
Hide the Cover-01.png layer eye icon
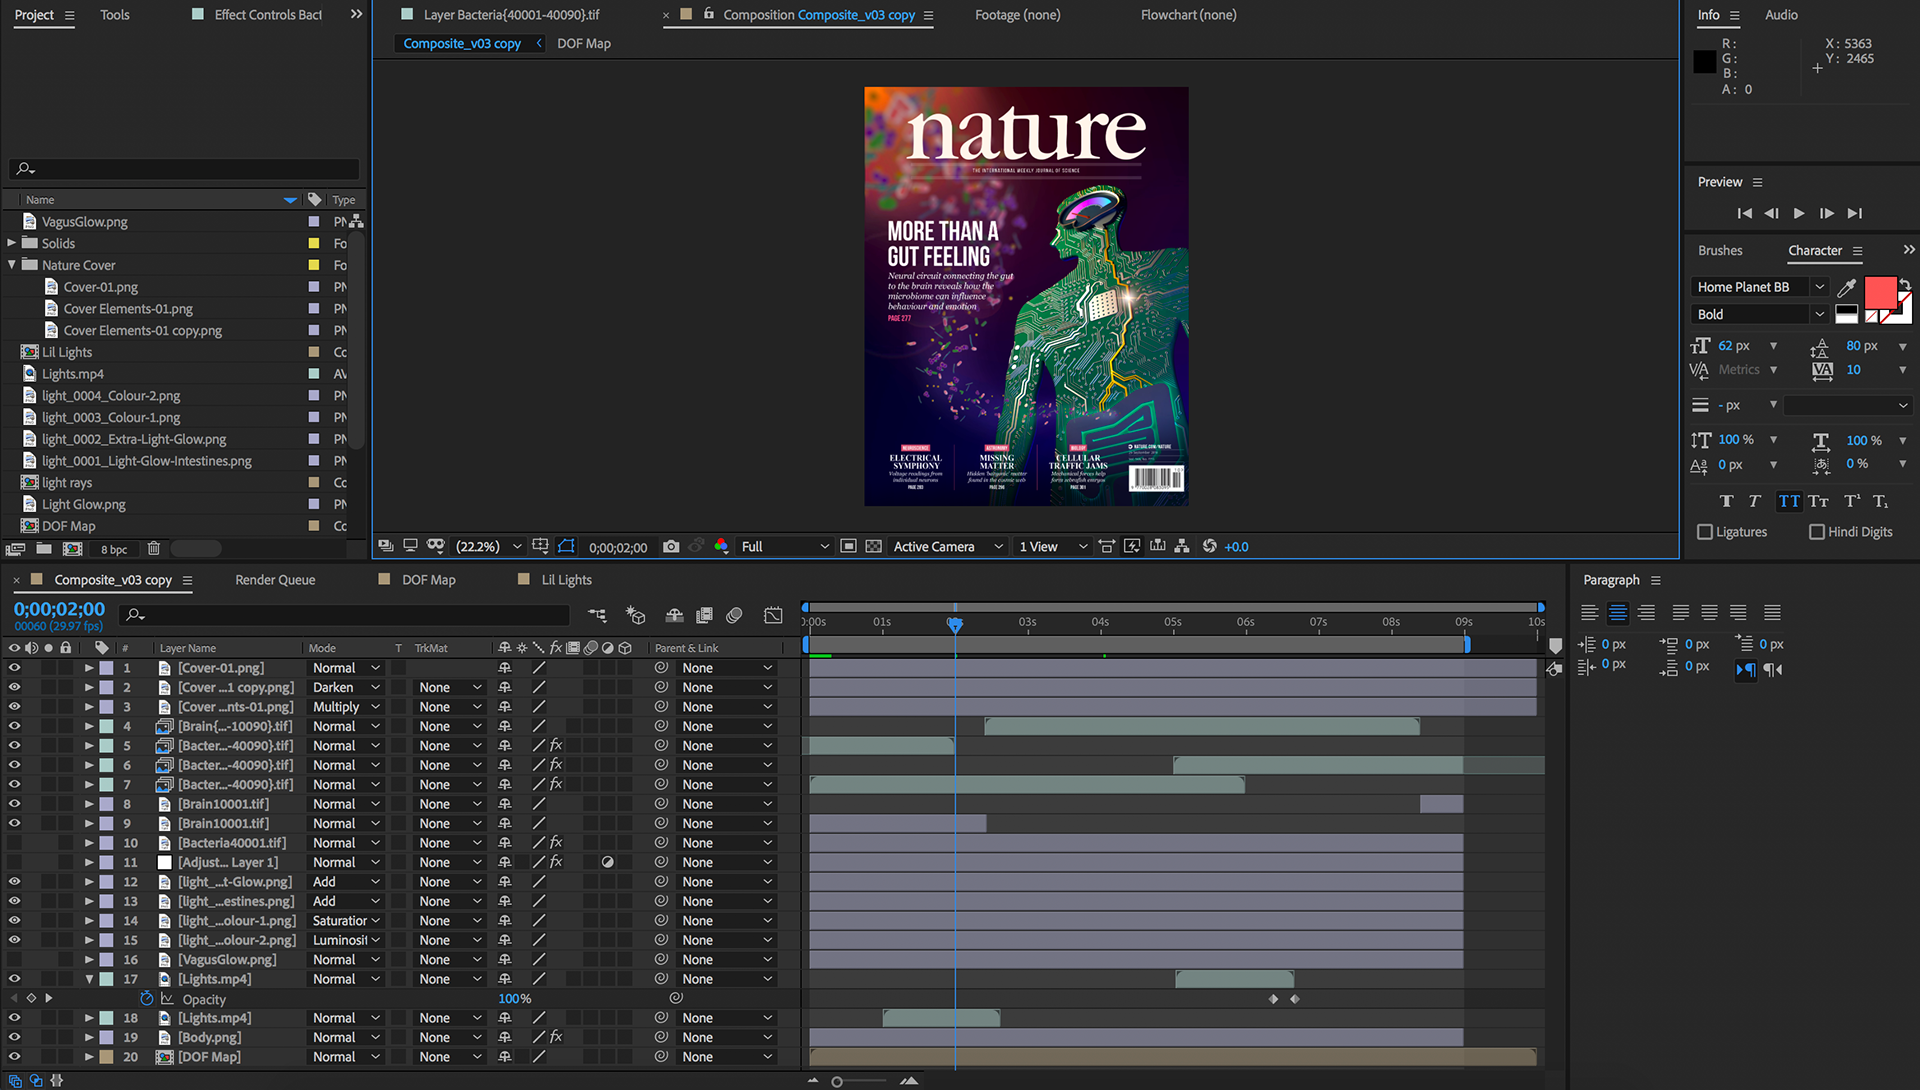14,668
